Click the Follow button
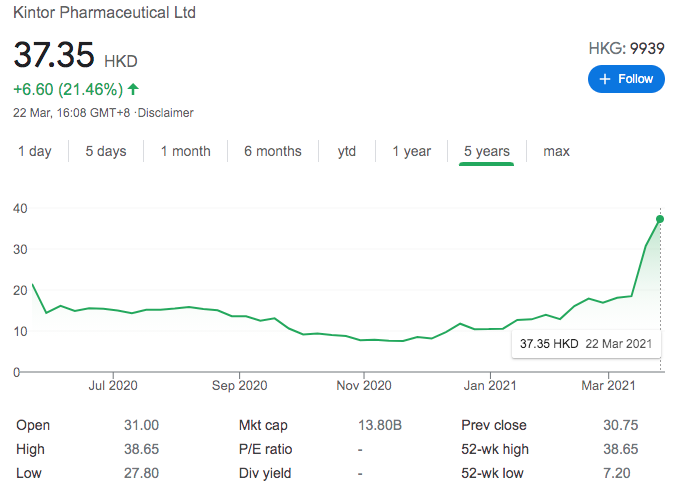The width and height of the screenshot is (681, 489). coord(626,79)
